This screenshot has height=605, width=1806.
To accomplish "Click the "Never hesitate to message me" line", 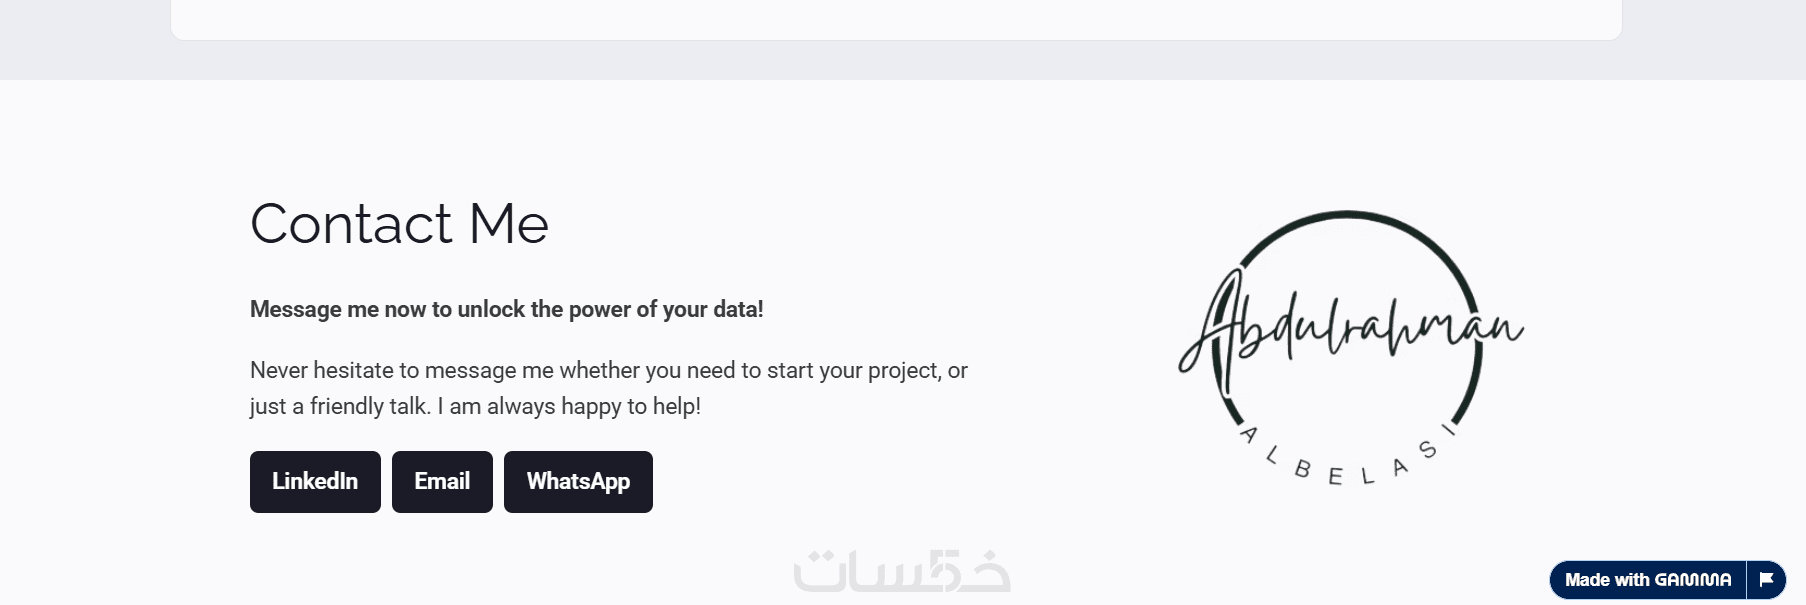I will (x=500, y=371).
